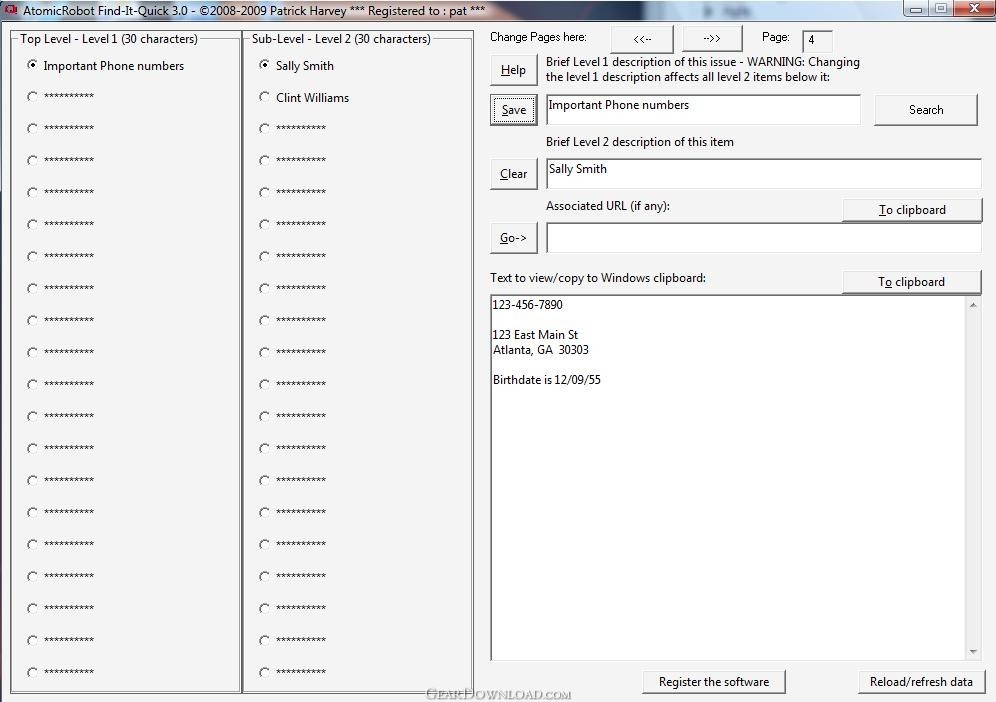Screen dimensions: 996x702
Task: Click the "Sub-Level - Level 2 (30 characters)" heading
Action: (x=341, y=39)
